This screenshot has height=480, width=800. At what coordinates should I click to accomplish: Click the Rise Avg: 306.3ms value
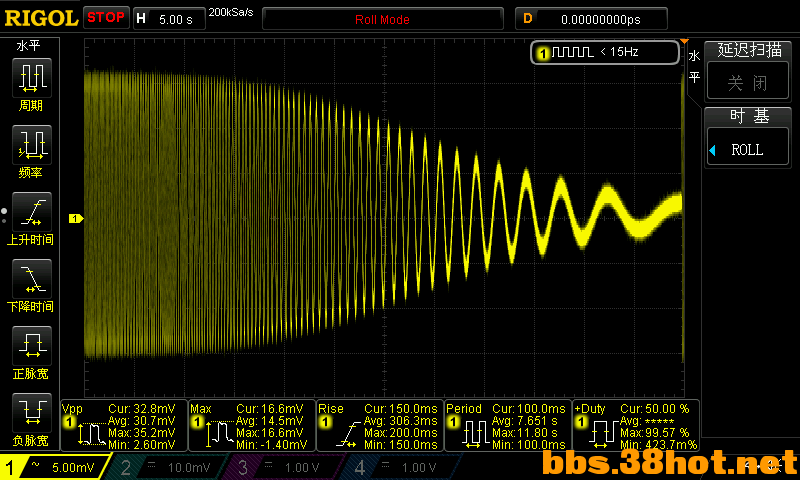tap(401, 421)
